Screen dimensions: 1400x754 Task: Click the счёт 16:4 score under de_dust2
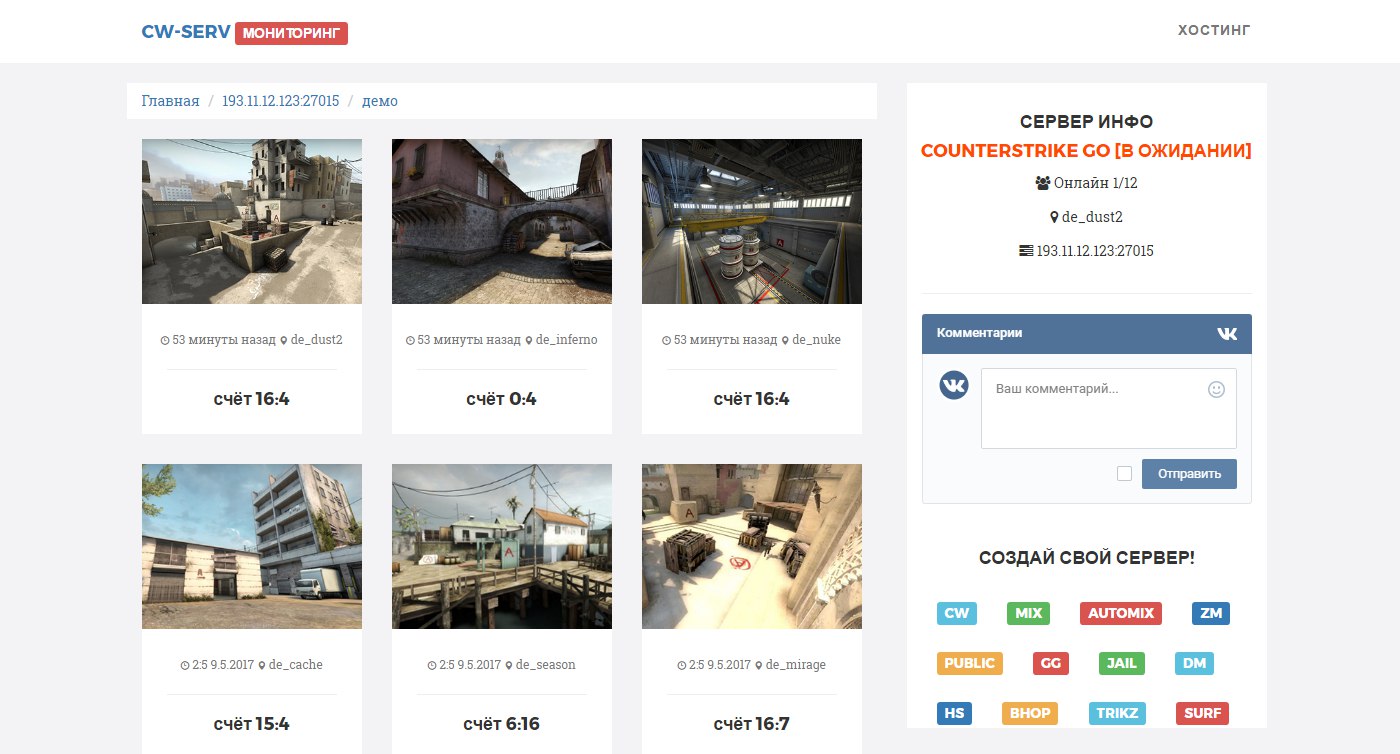[252, 399]
